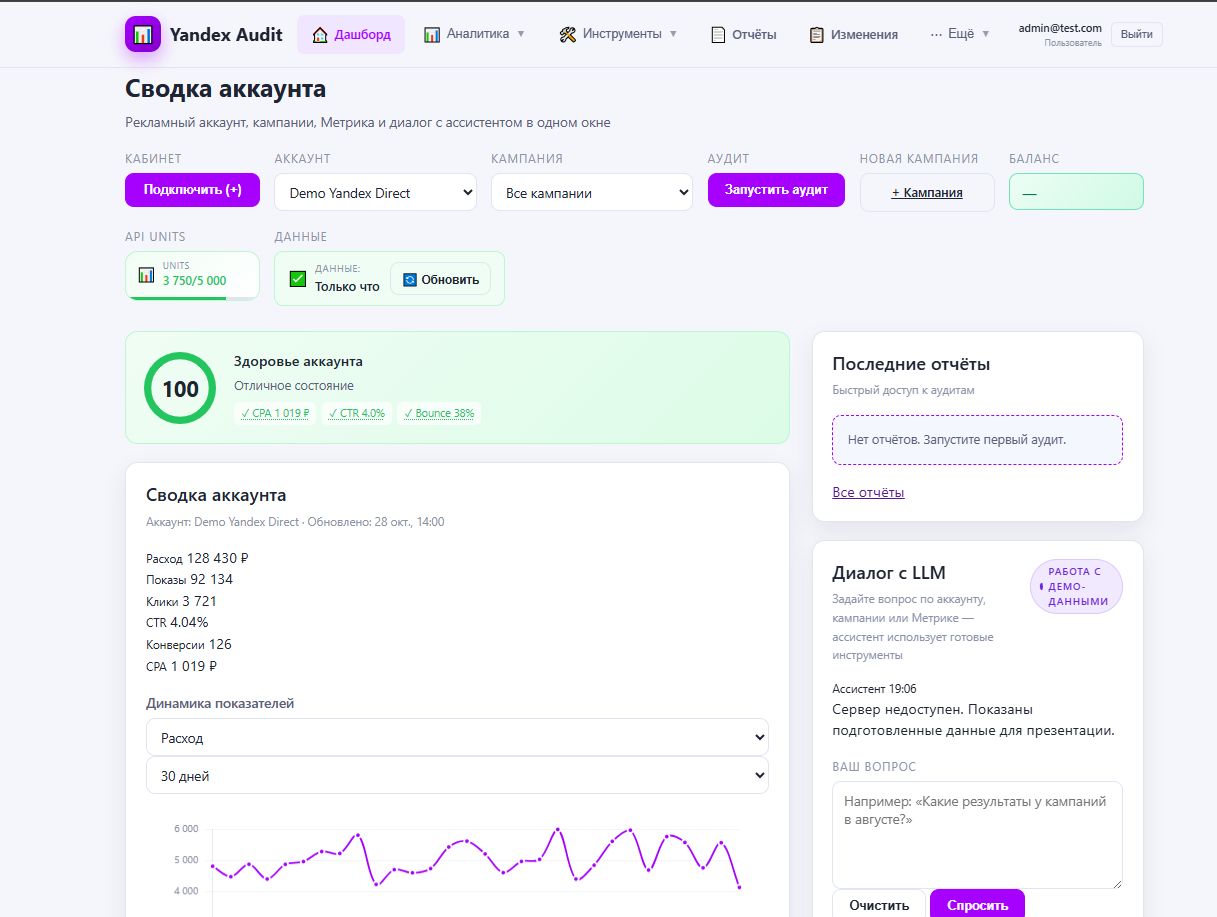Click the Yandex Audit logo icon
1217x917 pixels.
pyautogui.click(x=143, y=34)
